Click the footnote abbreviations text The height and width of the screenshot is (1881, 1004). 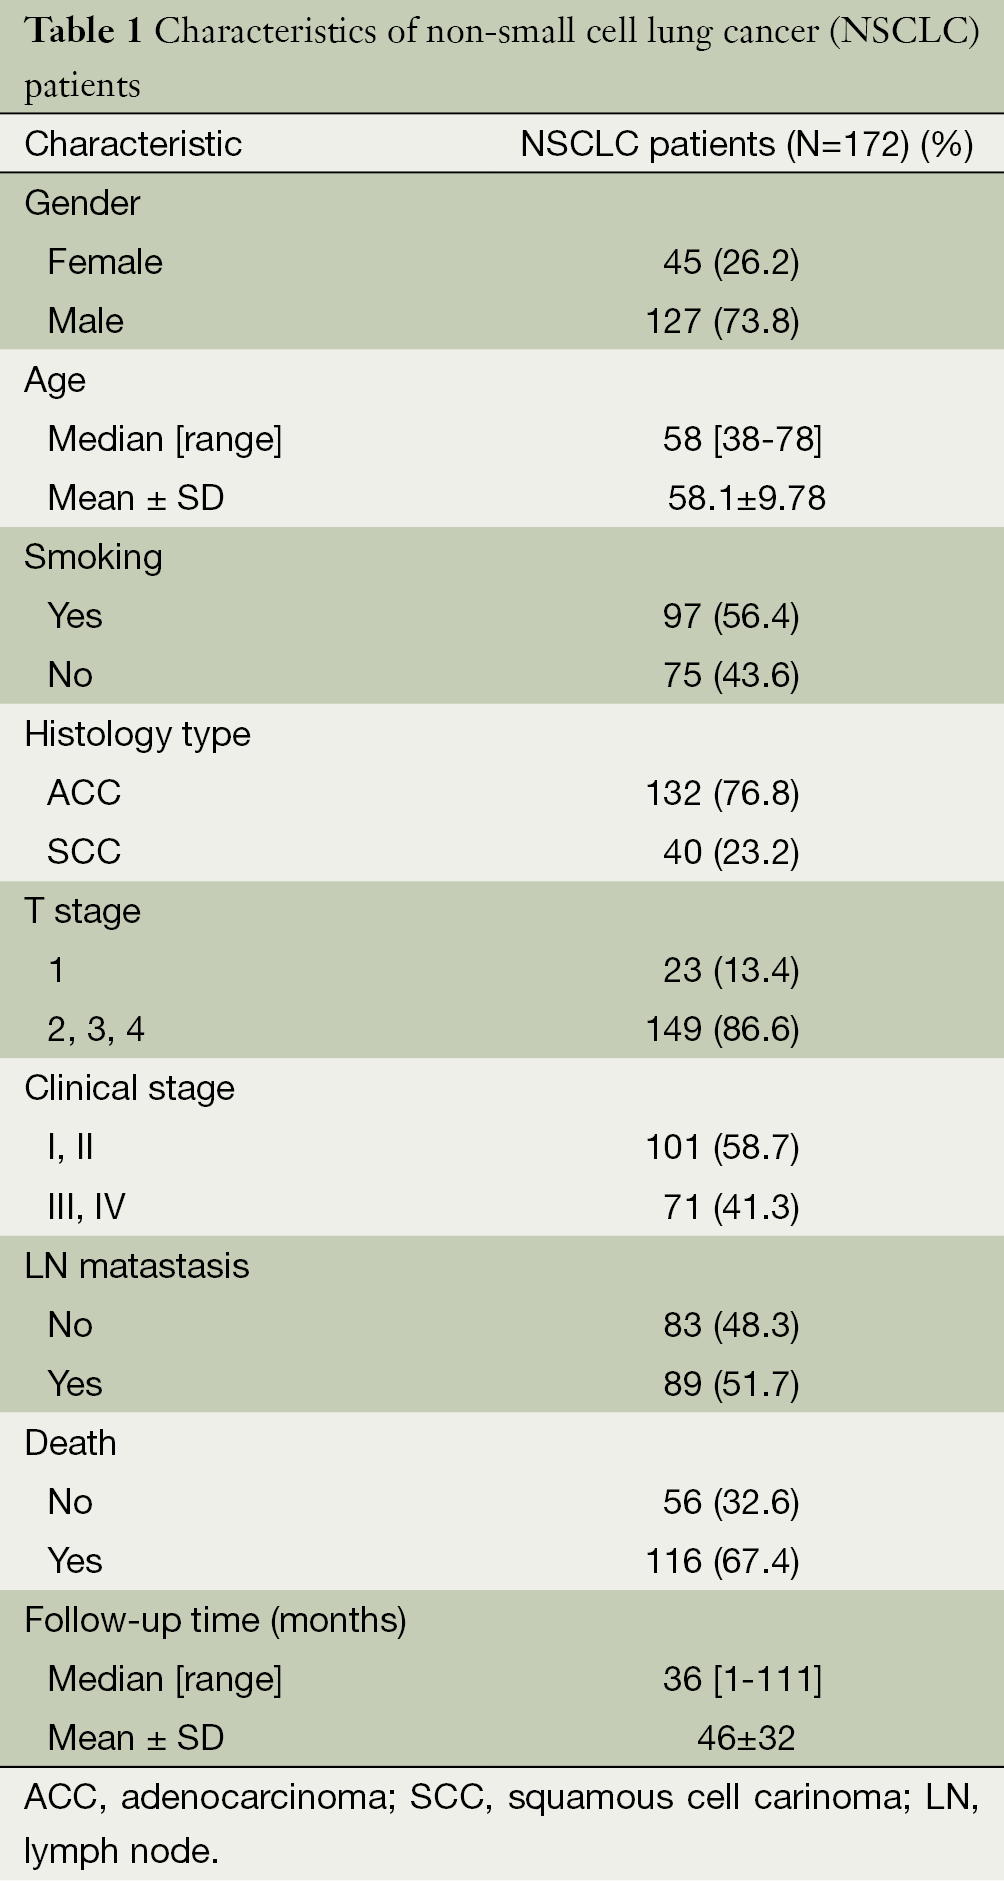(x=502, y=1824)
